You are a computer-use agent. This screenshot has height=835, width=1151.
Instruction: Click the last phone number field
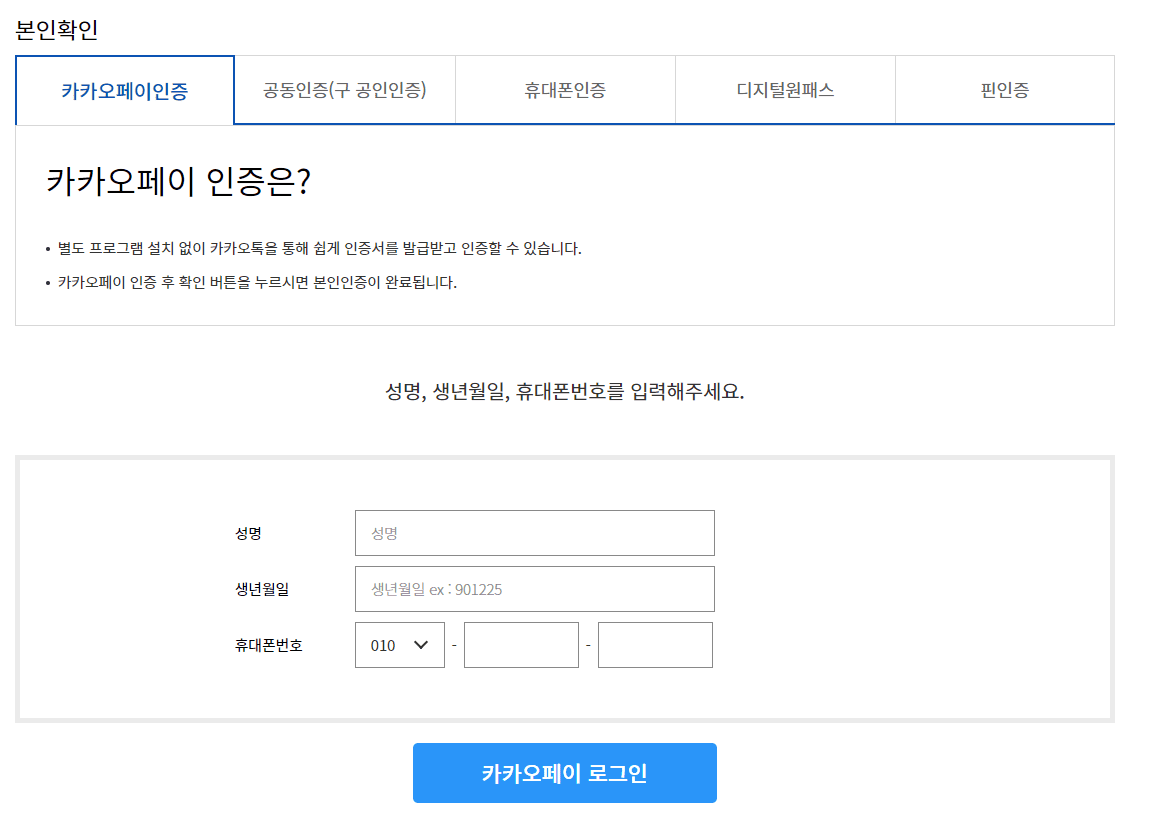(656, 645)
